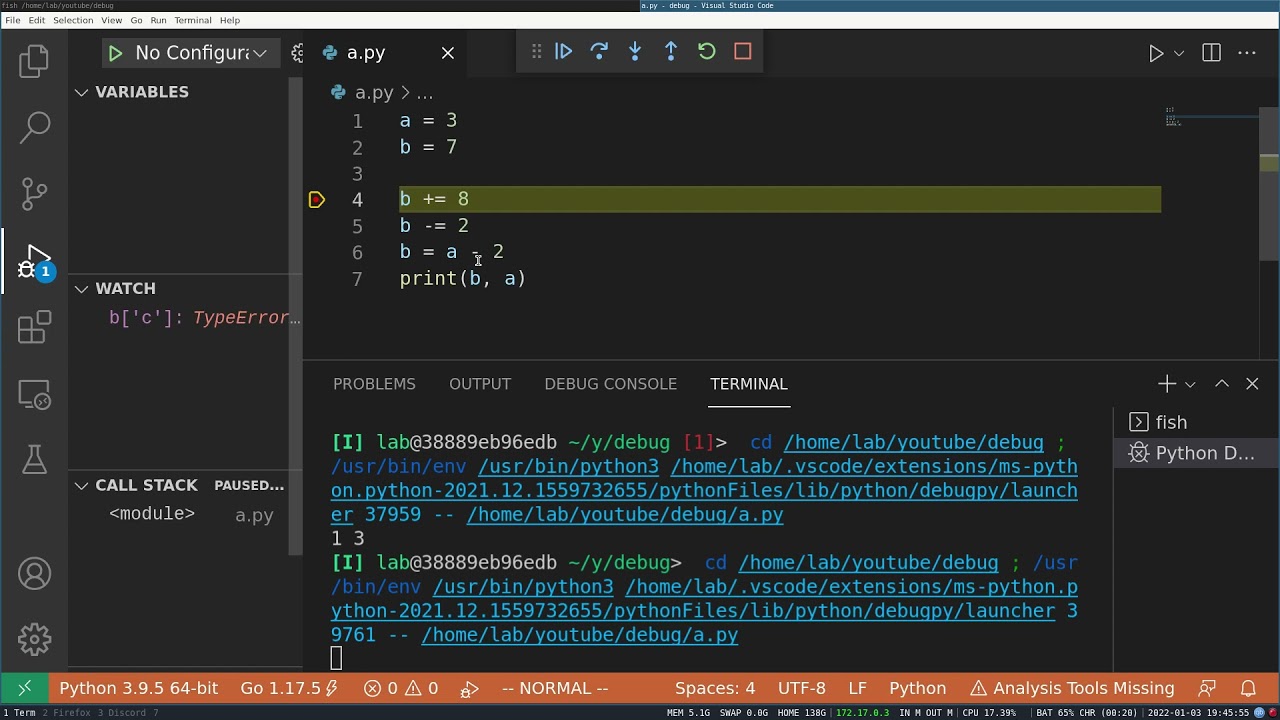Screen dimensions: 1280x720
Task: Click debug Step Into button
Action: [x=635, y=51]
